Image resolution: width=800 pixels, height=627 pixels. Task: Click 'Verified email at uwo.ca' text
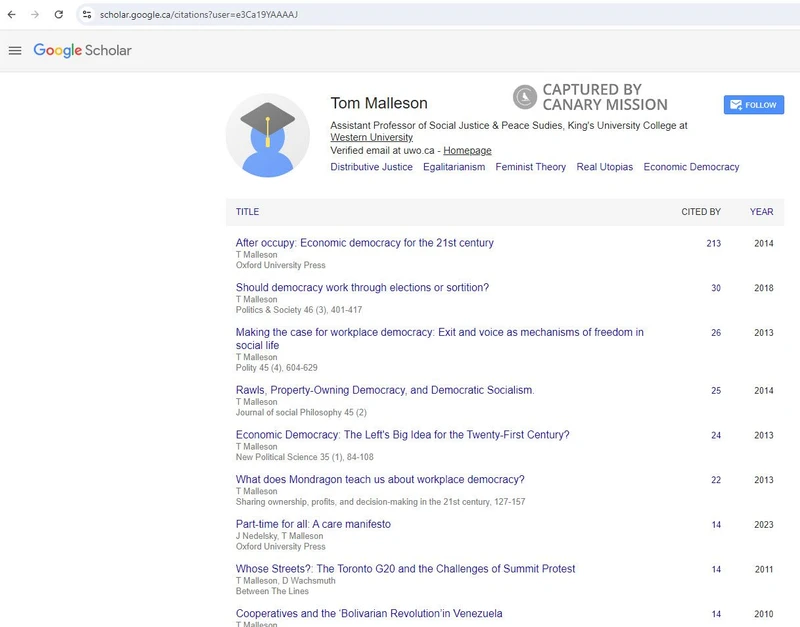(x=382, y=151)
